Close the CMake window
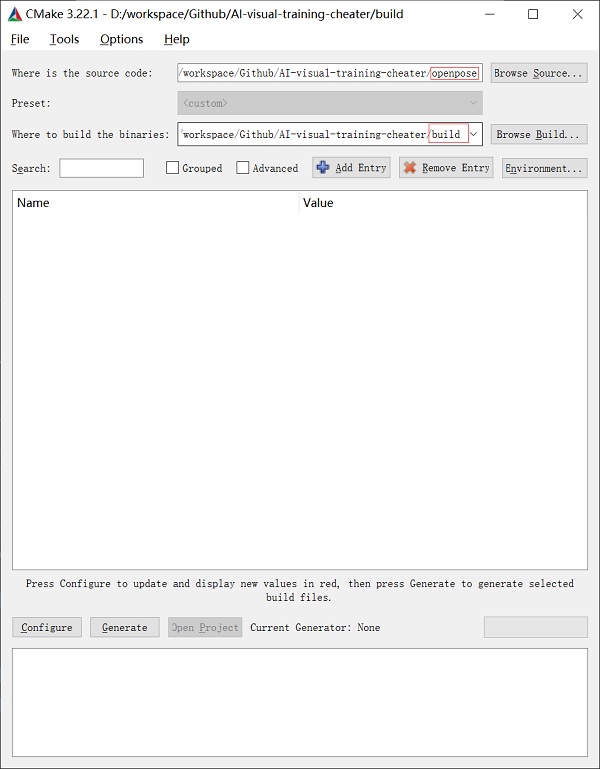Image resolution: width=600 pixels, height=769 pixels. pyautogui.click(x=577, y=14)
